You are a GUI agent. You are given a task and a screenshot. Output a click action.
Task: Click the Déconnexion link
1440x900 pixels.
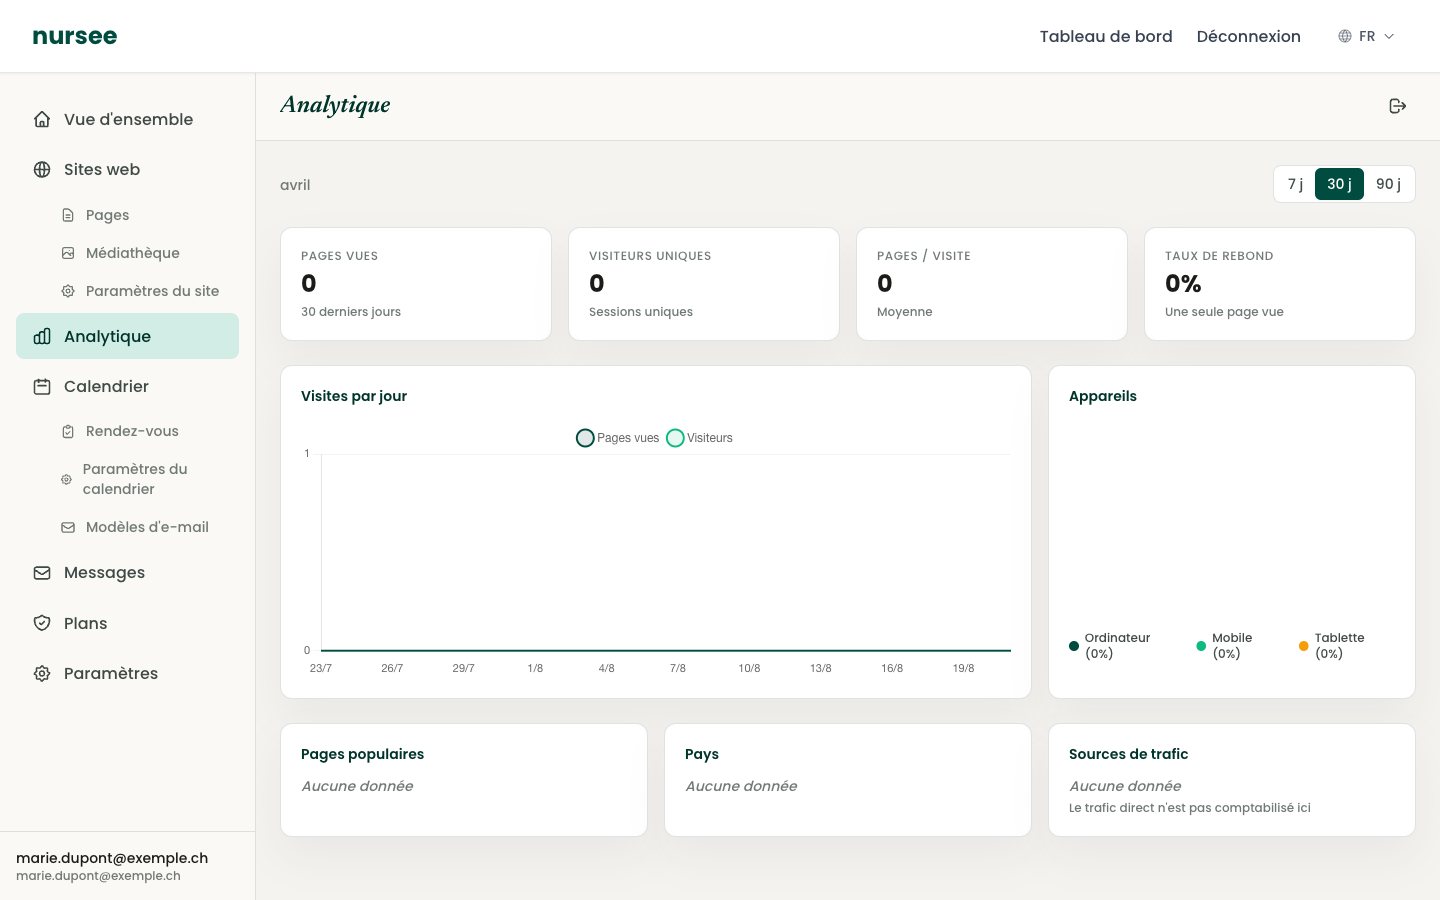(1249, 36)
